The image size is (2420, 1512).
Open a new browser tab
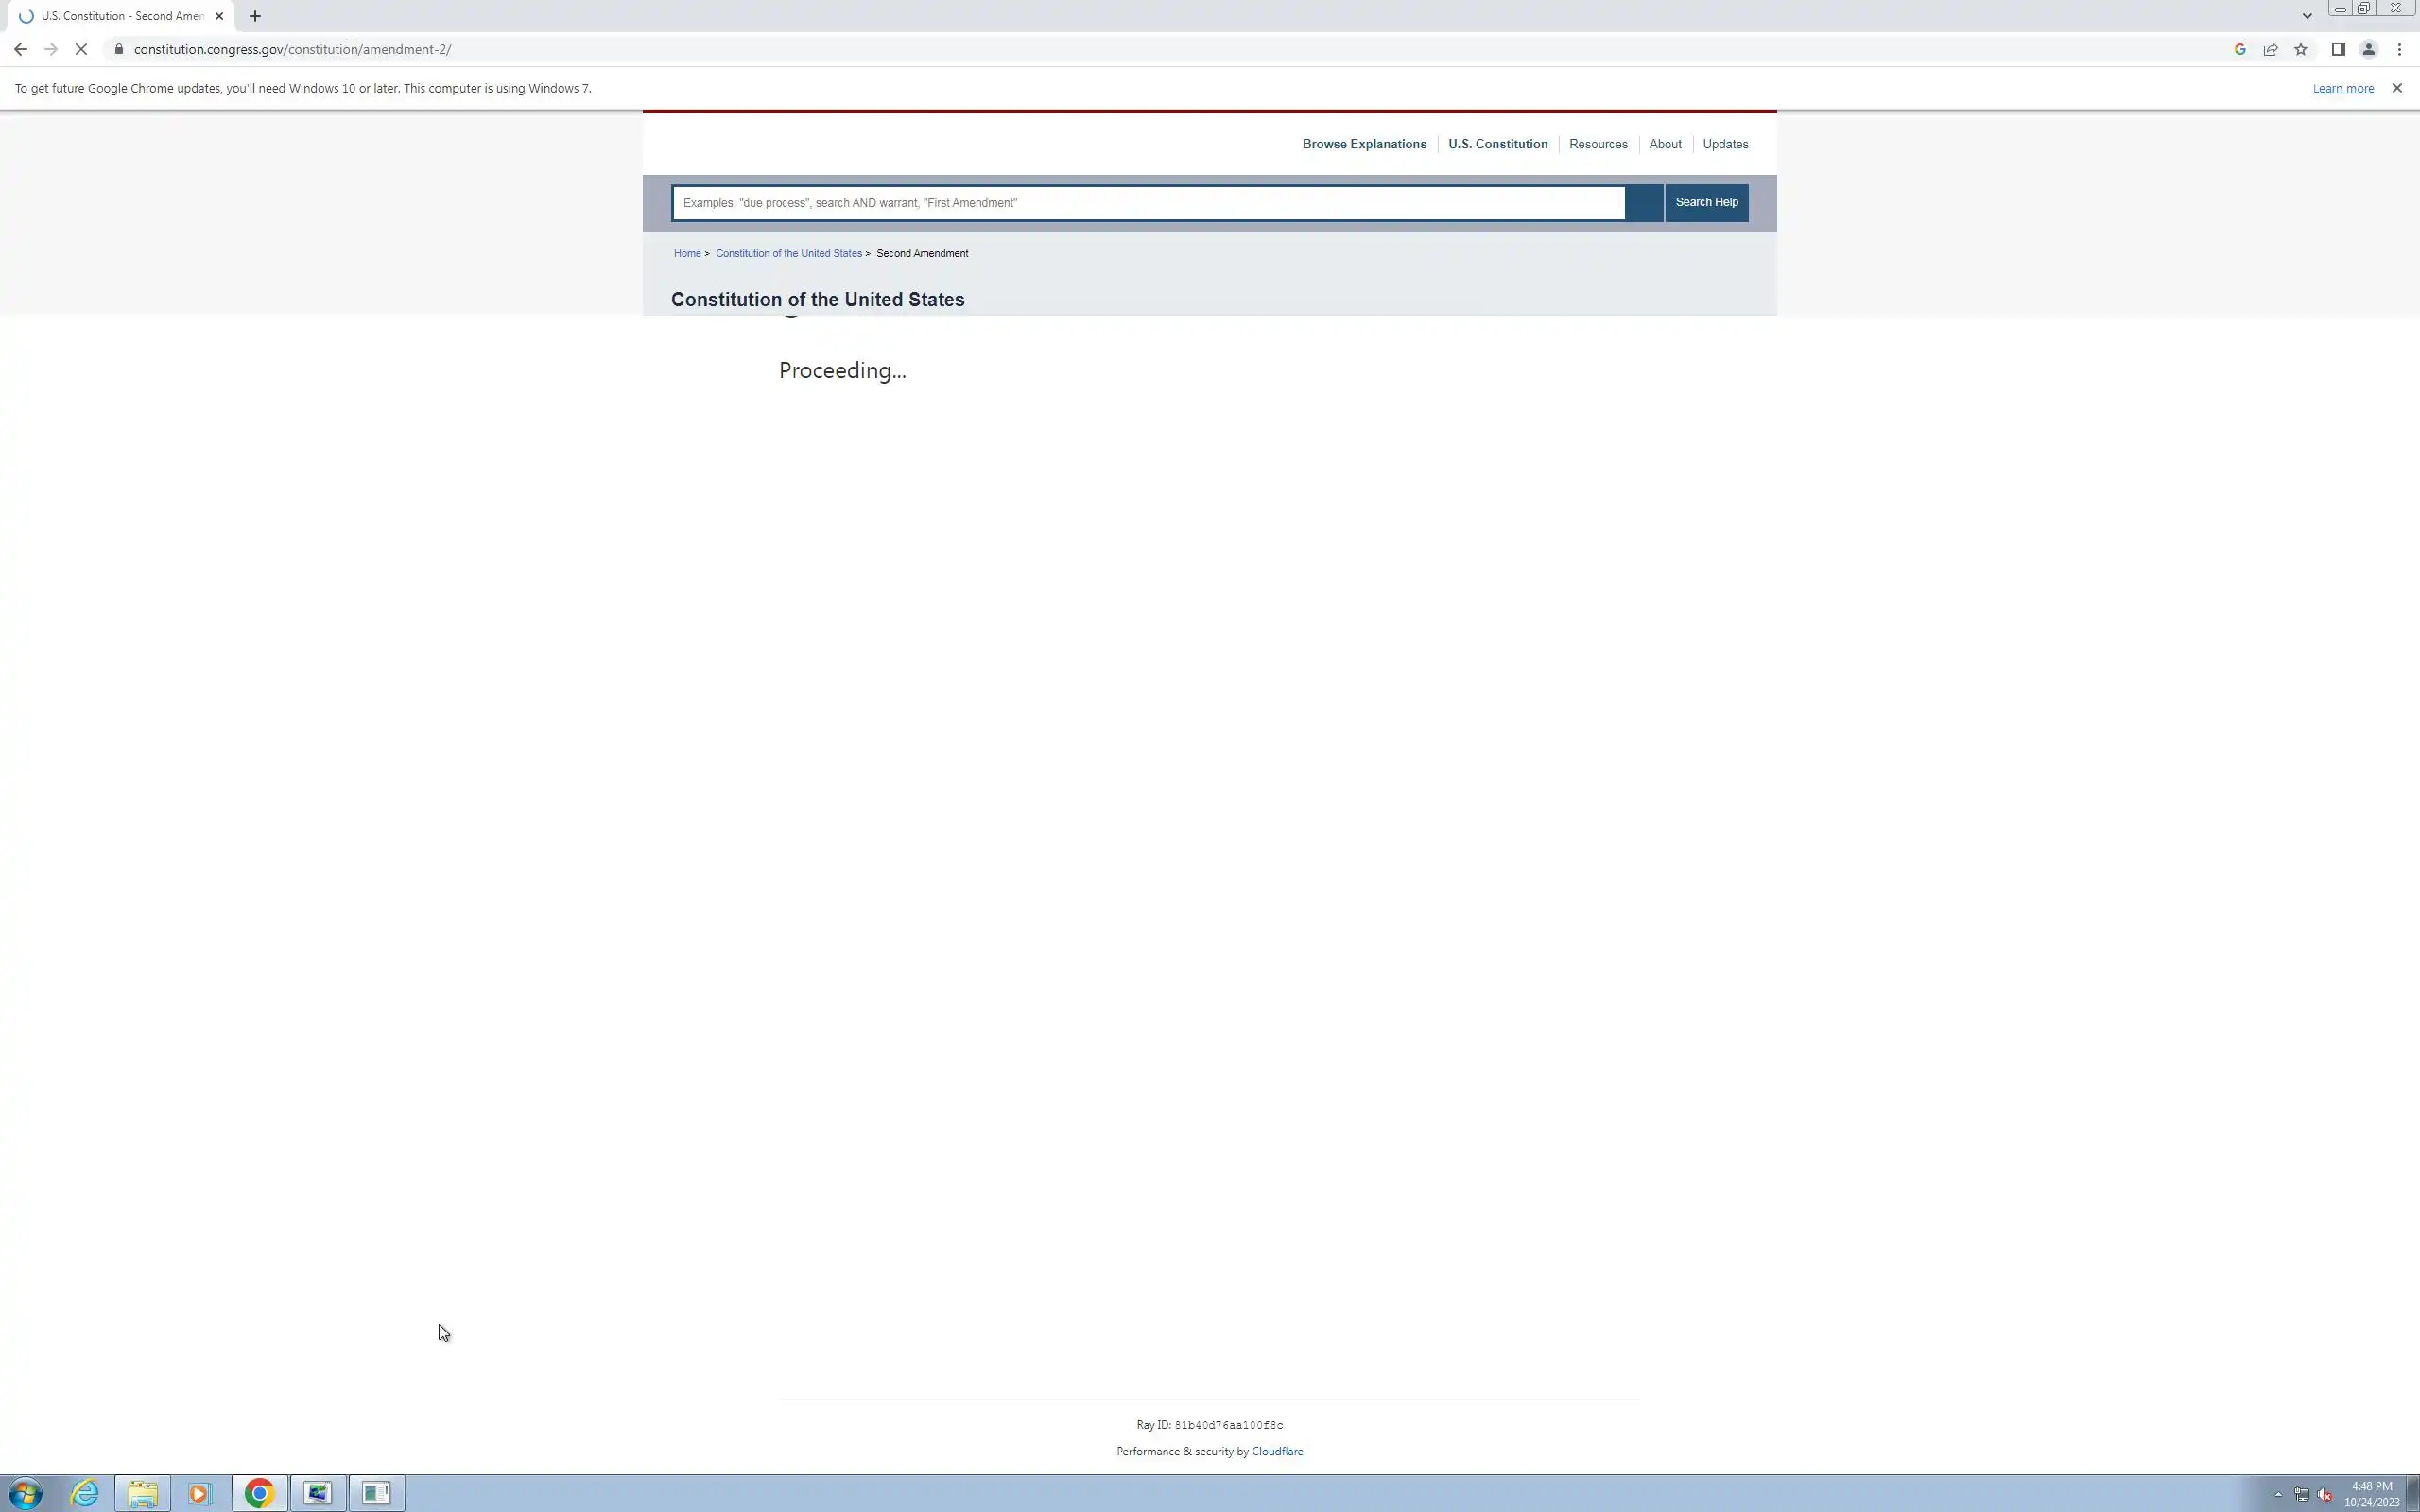point(255,16)
